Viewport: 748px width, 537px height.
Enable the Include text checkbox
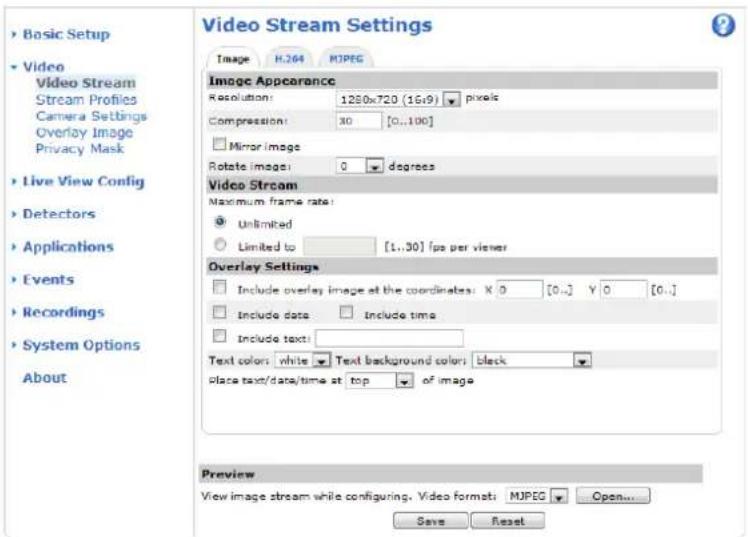coord(219,336)
